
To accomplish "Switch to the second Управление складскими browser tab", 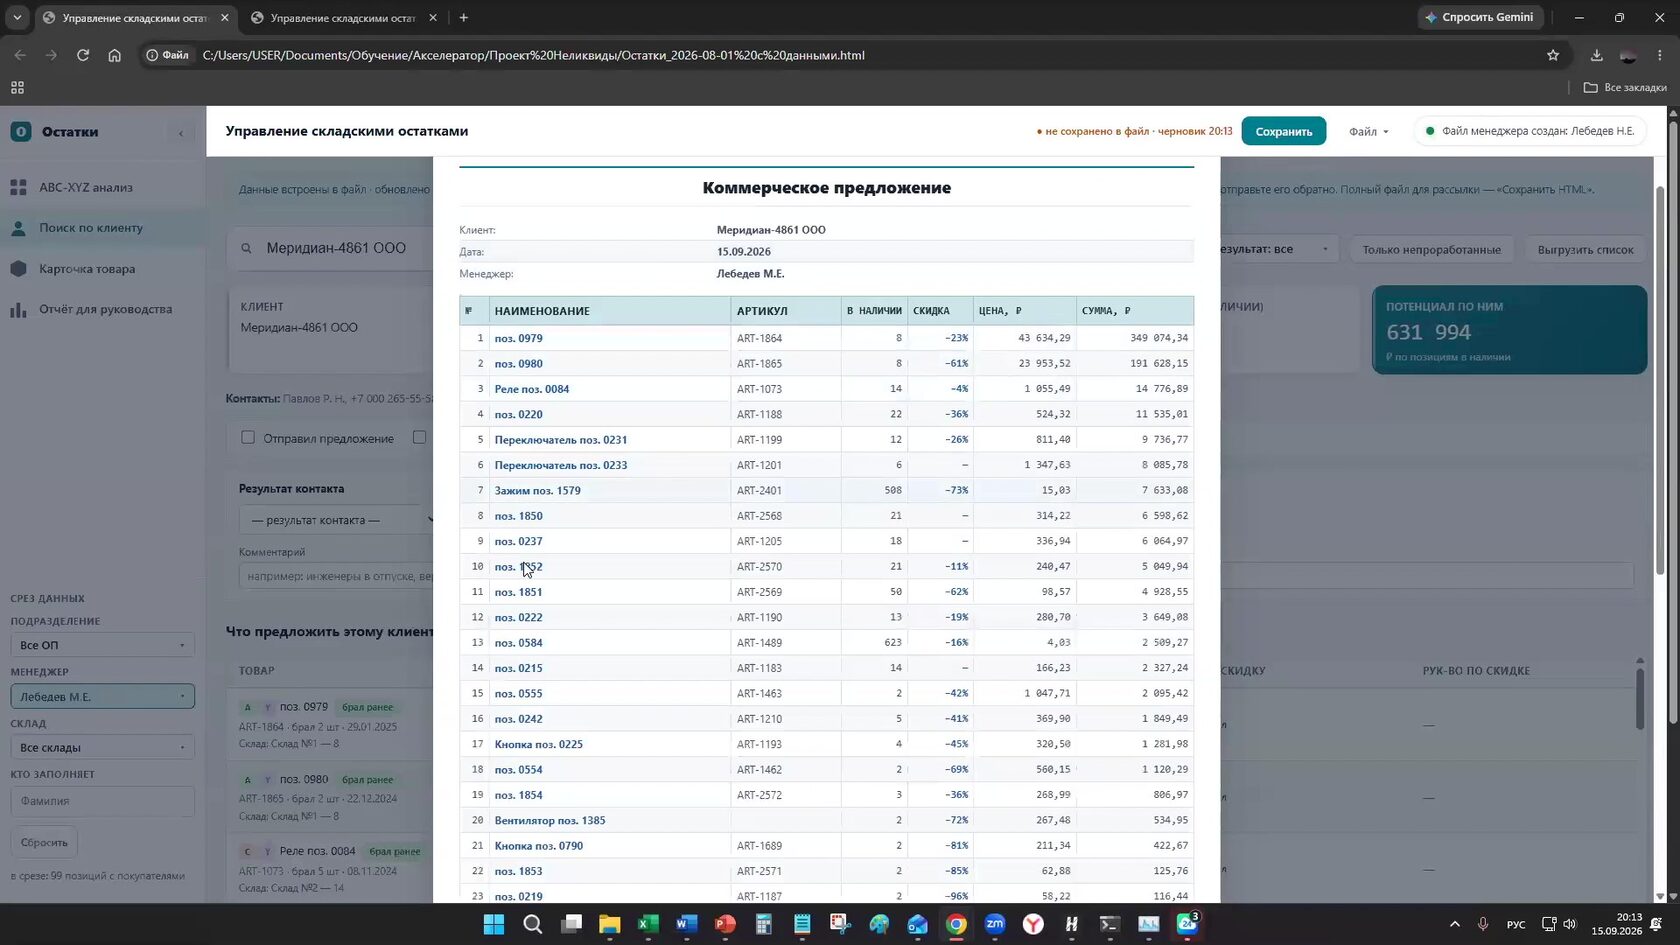I will point(342,18).
